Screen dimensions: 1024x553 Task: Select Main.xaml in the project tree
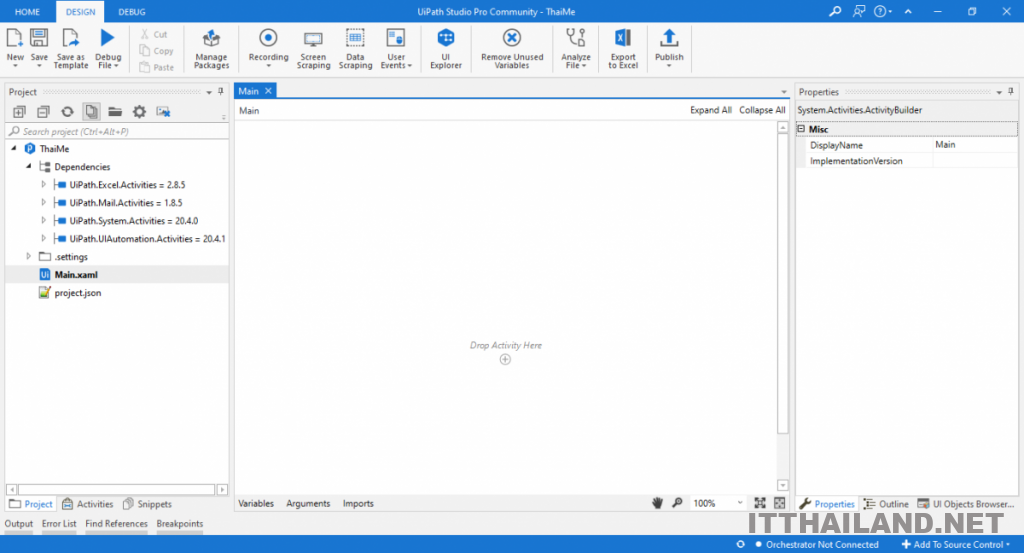tap(117, 274)
